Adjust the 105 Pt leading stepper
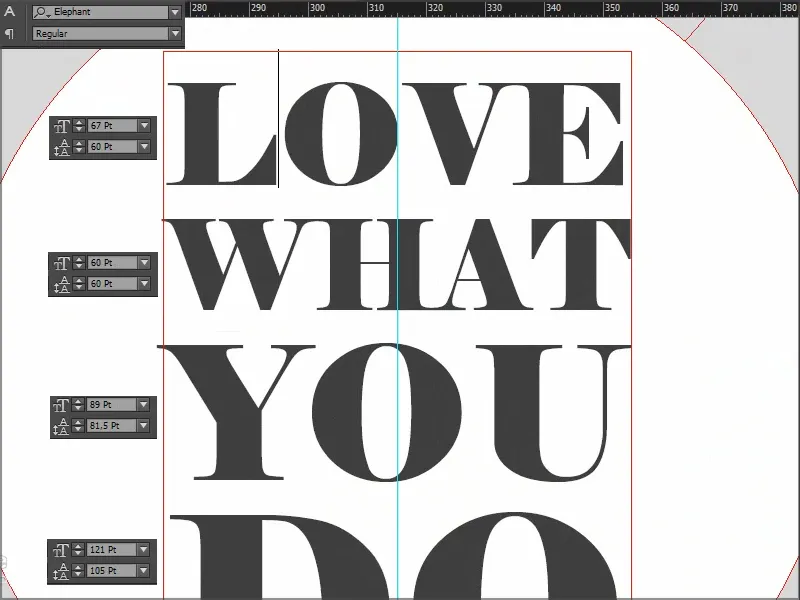Image resolution: width=800 pixels, height=600 pixels. [78, 570]
